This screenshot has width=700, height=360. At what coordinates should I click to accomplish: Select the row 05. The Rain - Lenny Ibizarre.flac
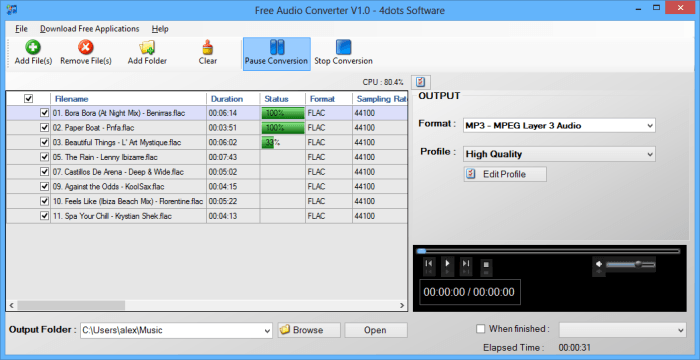coord(207,157)
